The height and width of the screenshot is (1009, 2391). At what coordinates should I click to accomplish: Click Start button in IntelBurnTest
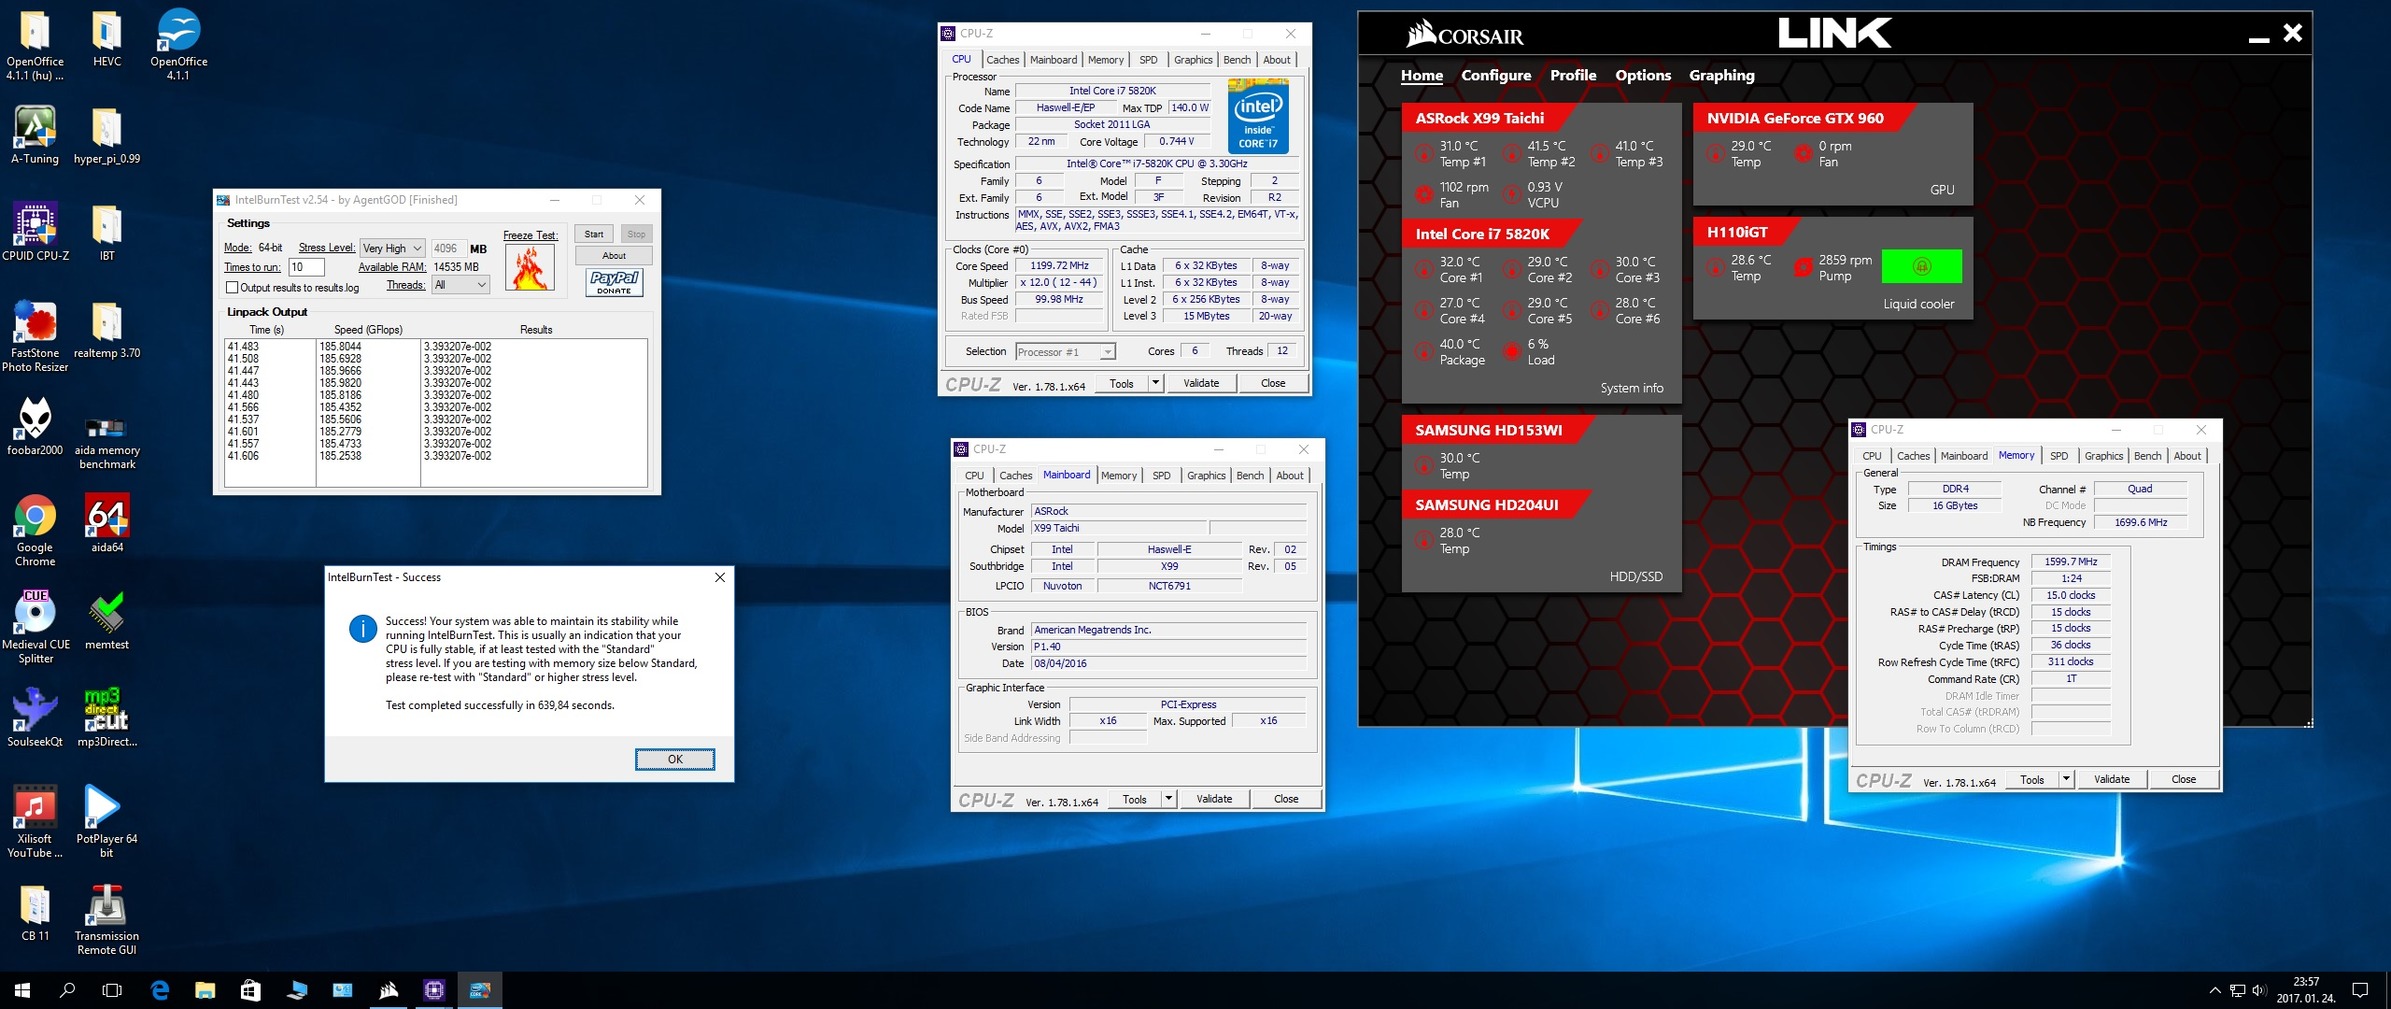[594, 234]
